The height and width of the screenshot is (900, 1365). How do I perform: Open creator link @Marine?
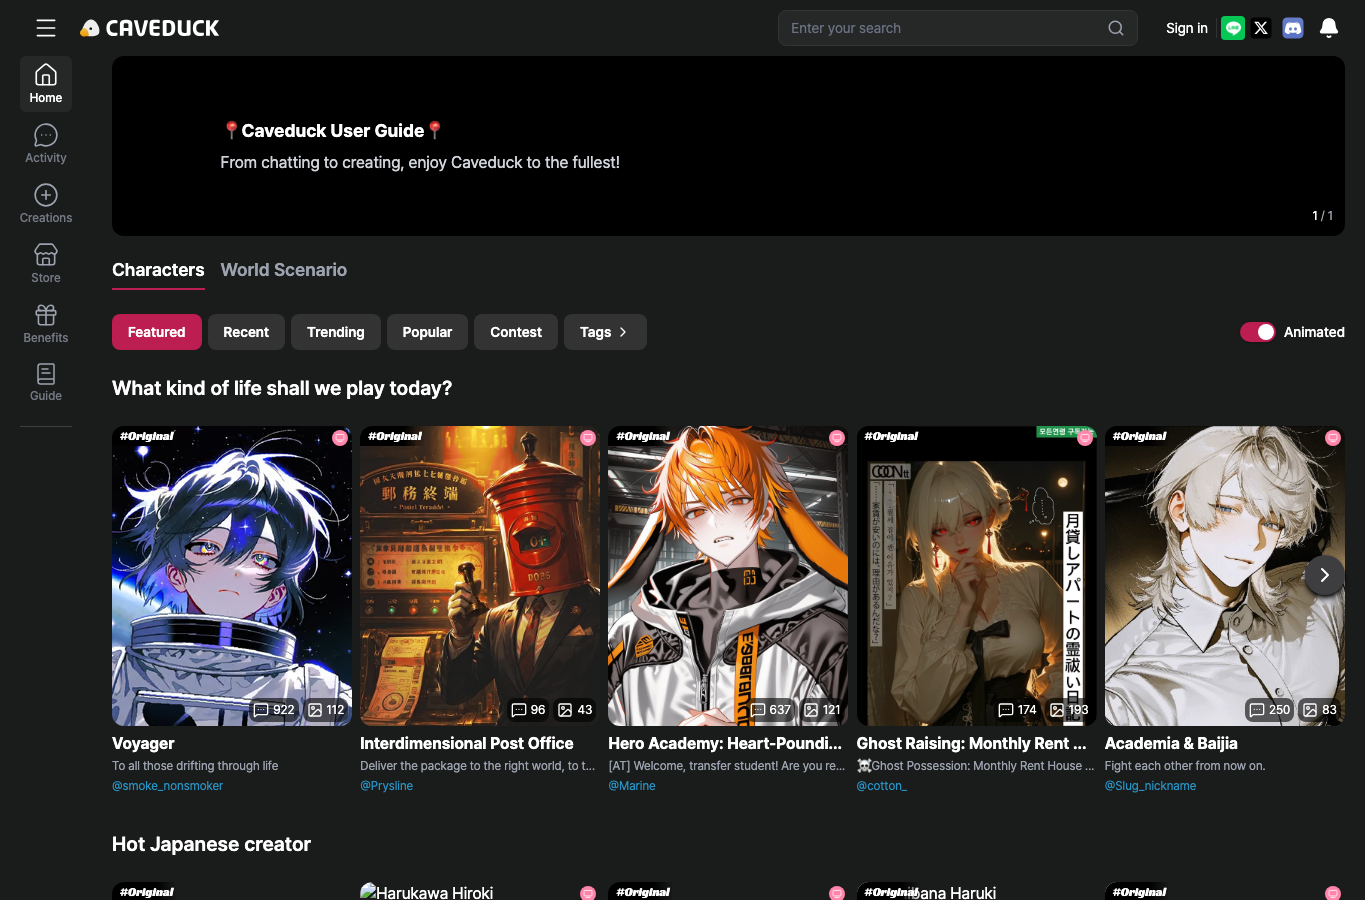pos(632,786)
